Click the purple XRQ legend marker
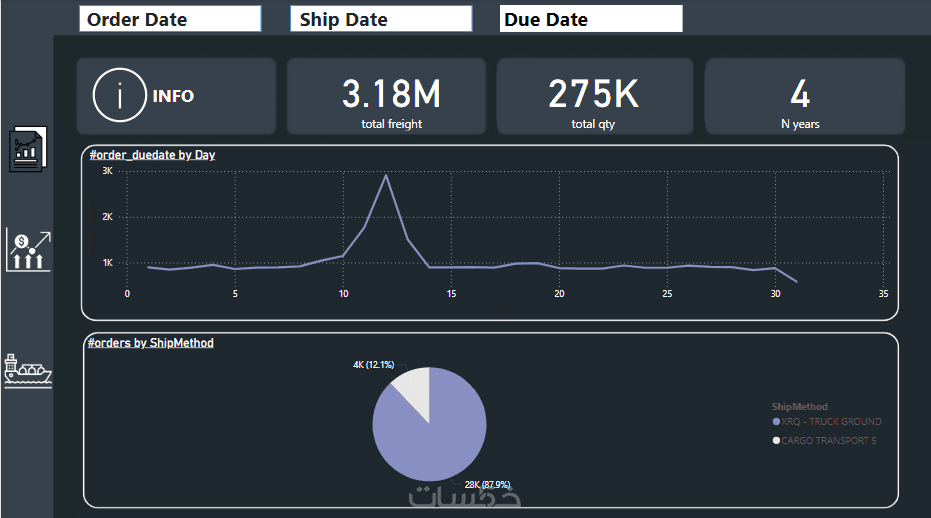The width and height of the screenshot is (931, 518). click(x=776, y=422)
